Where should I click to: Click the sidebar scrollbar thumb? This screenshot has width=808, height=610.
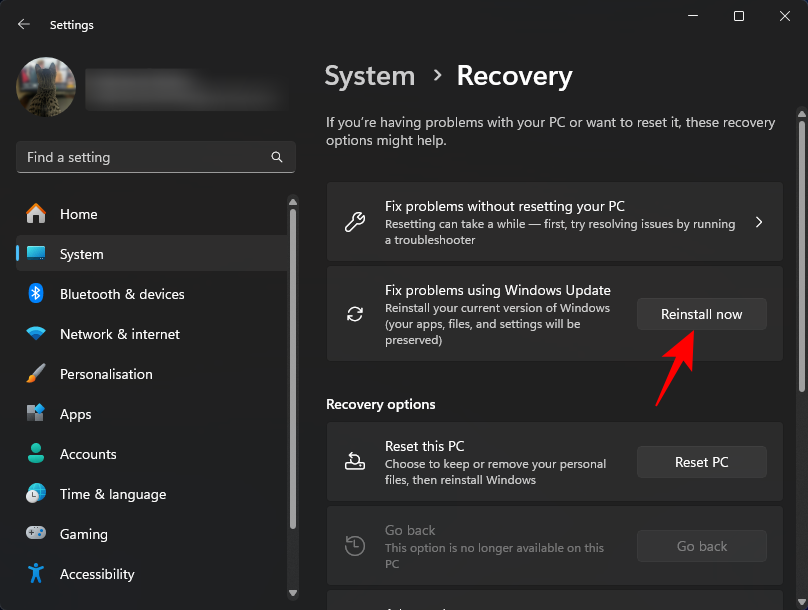[x=293, y=368]
